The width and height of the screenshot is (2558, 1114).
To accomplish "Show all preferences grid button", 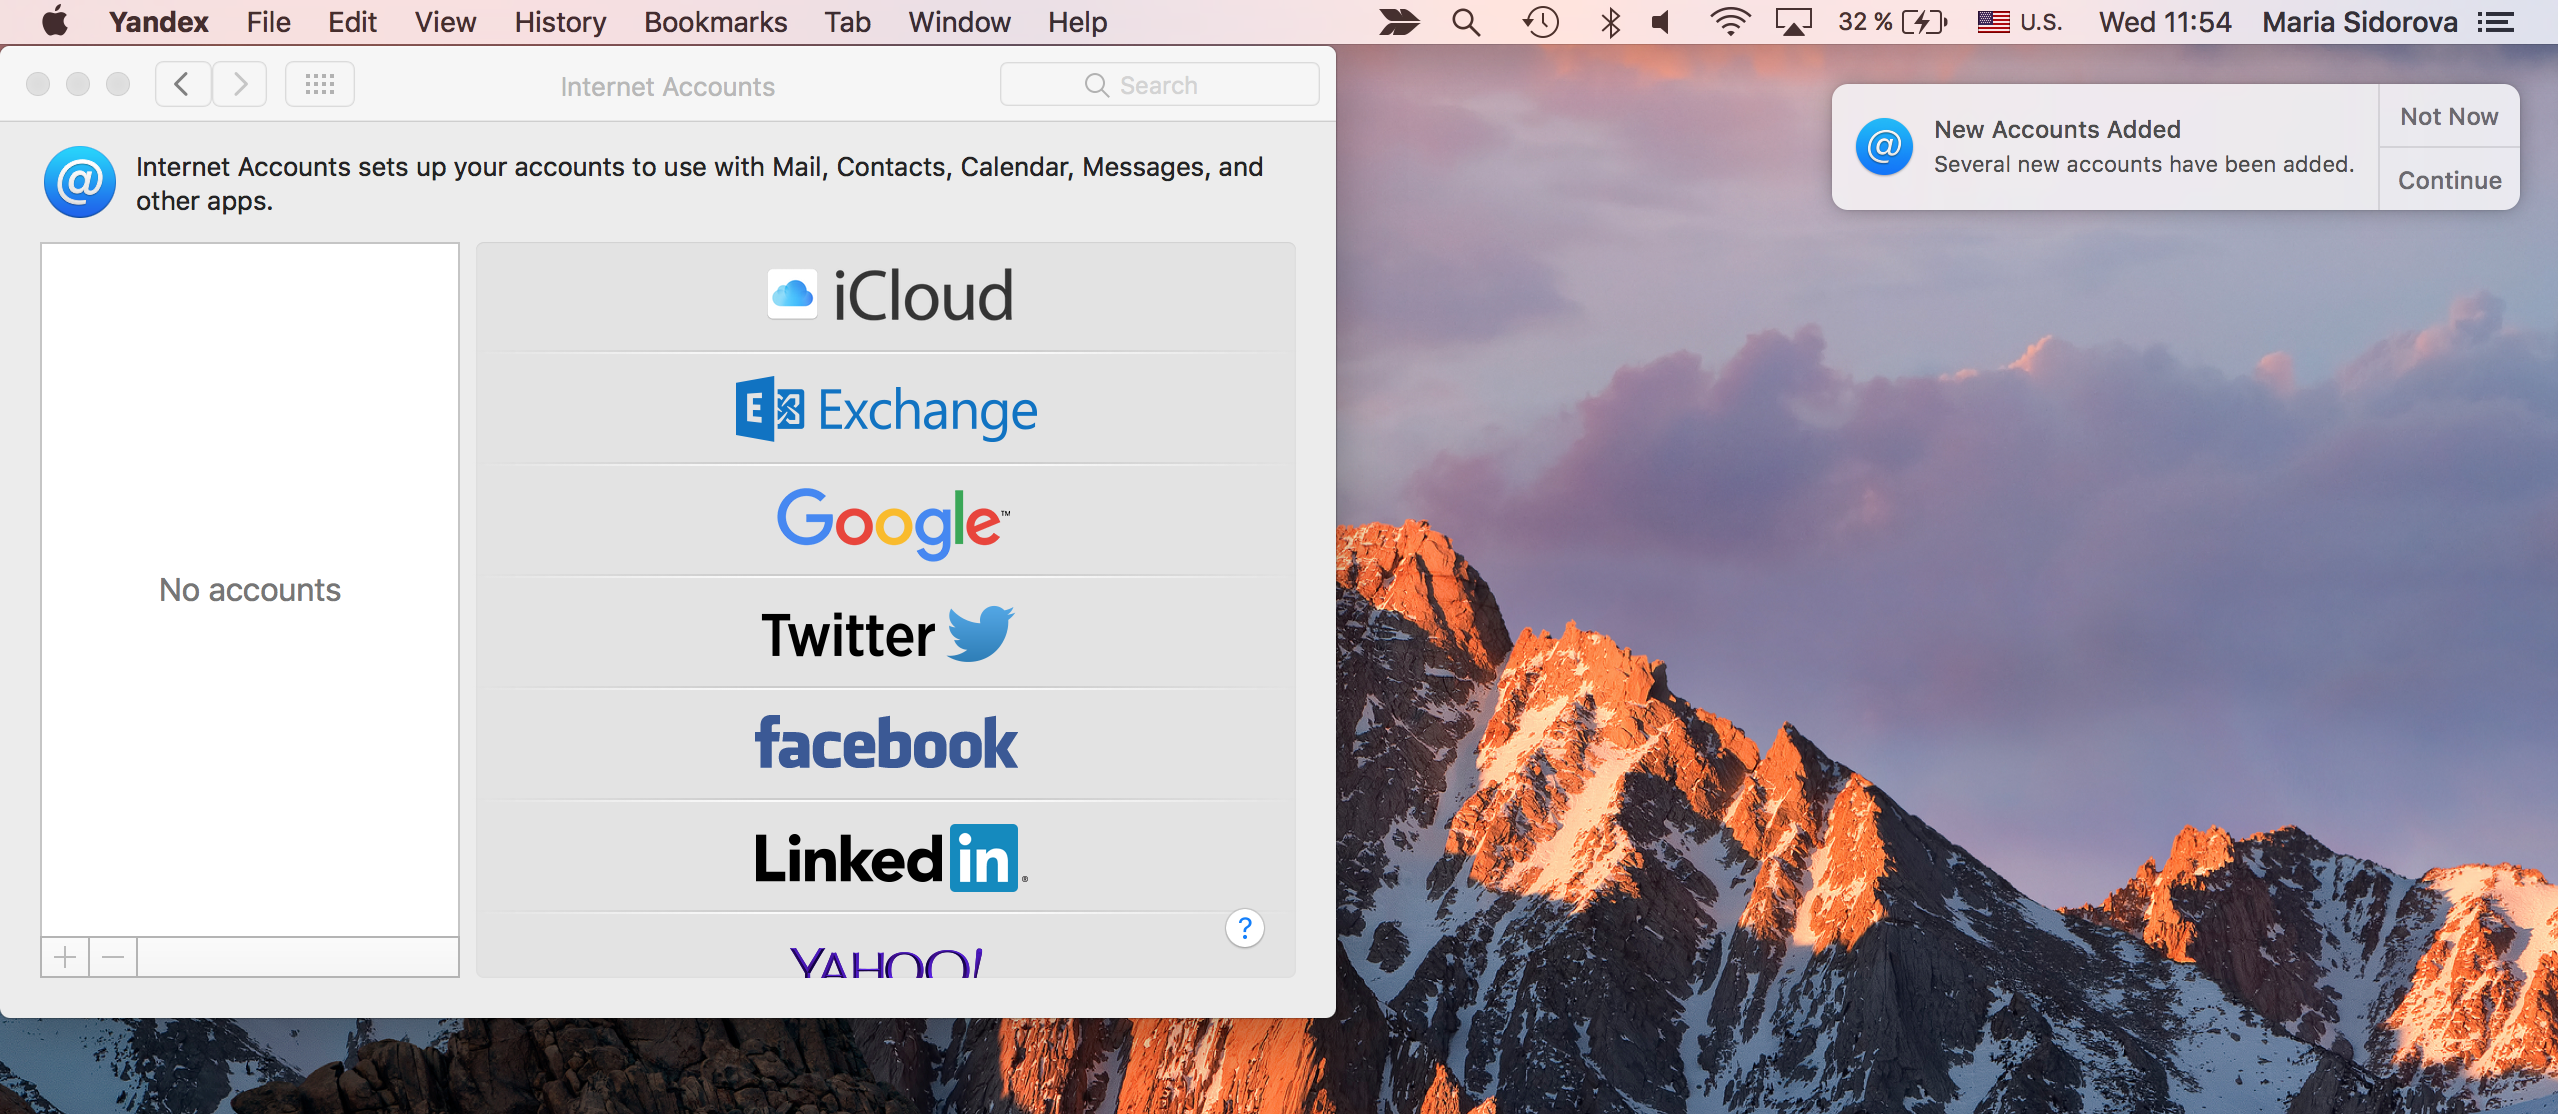I will click(319, 85).
